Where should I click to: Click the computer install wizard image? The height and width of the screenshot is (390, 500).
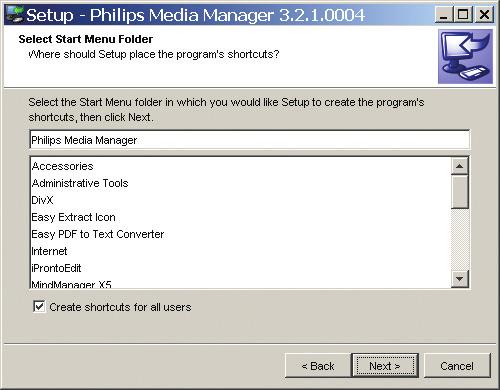(465, 56)
